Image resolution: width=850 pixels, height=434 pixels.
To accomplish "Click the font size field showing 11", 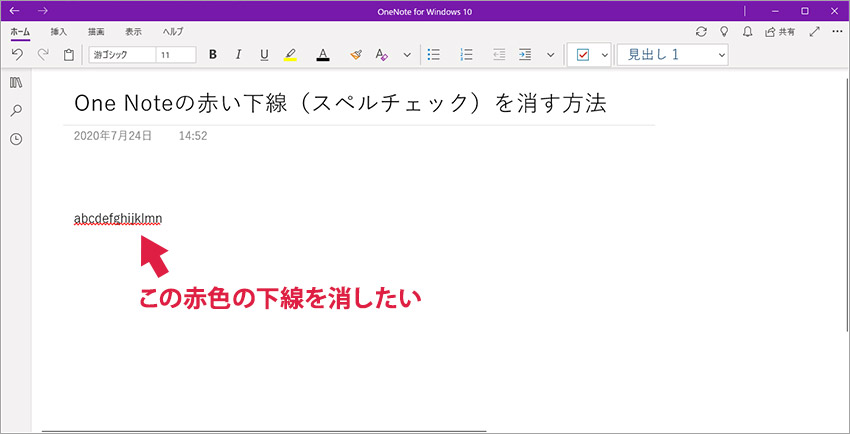I will coord(176,55).
